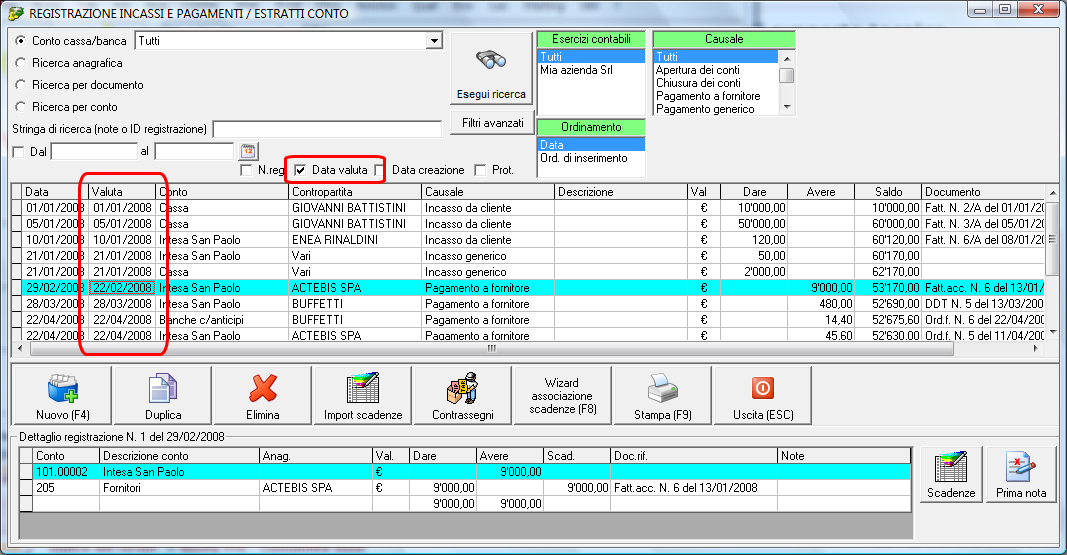This screenshot has width=1067, height=555.
Task: Select the ENEA RINALDINI row
Action: 528,240
